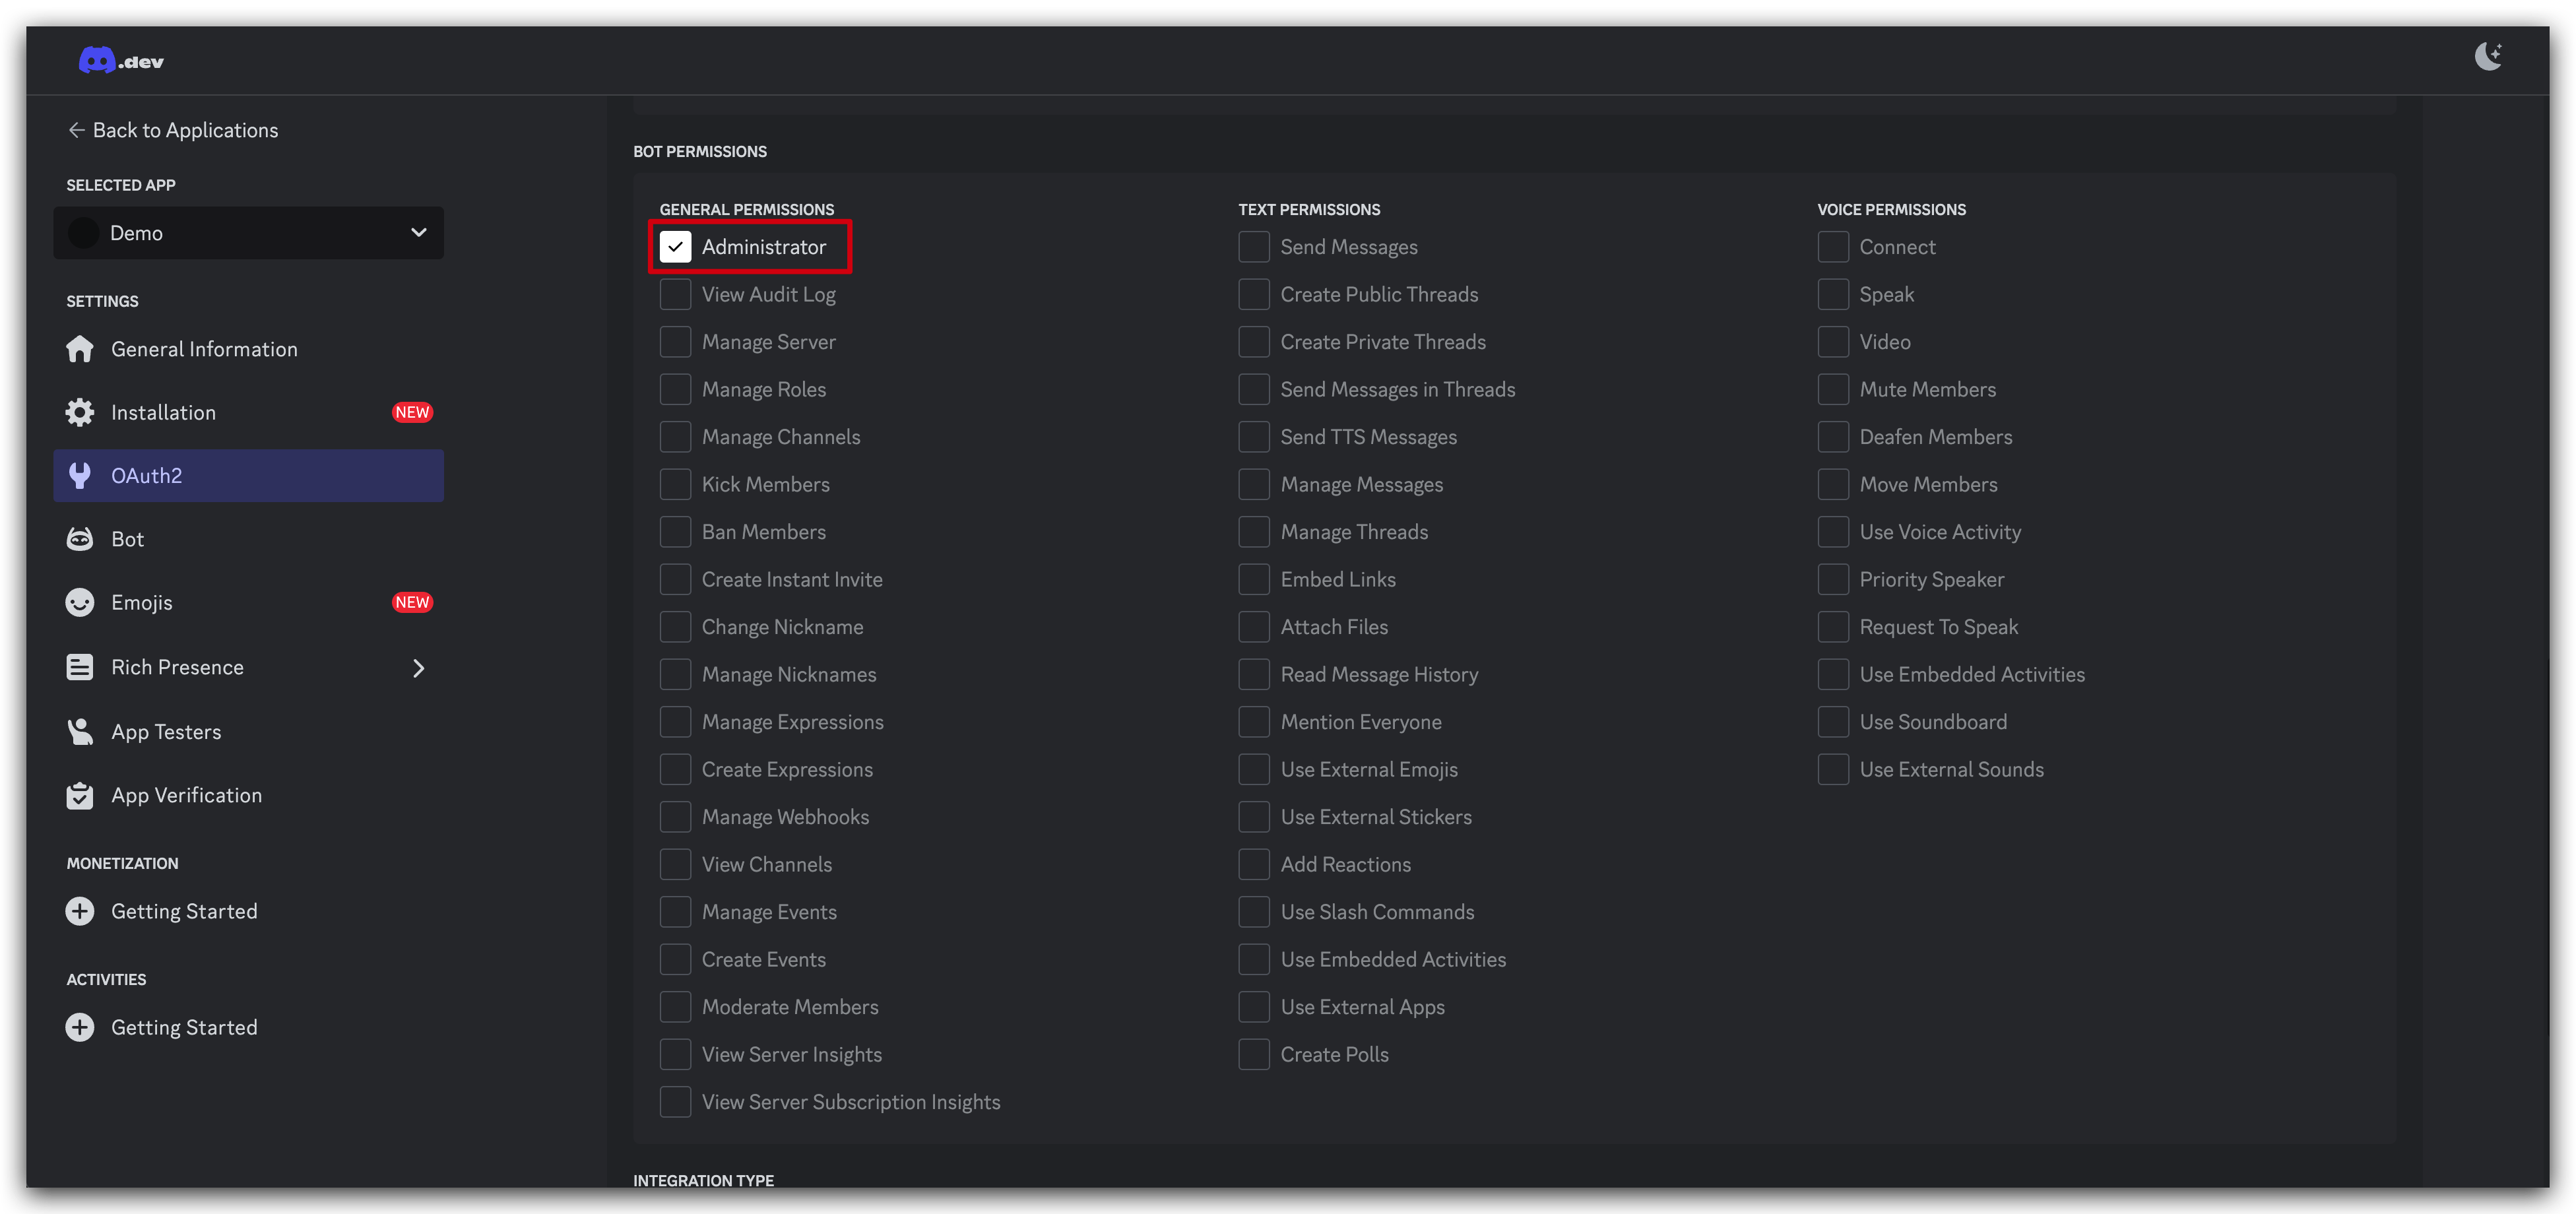Check Mention Everyone permission
The height and width of the screenshot is (1214, 2576).
point(1254,722)
